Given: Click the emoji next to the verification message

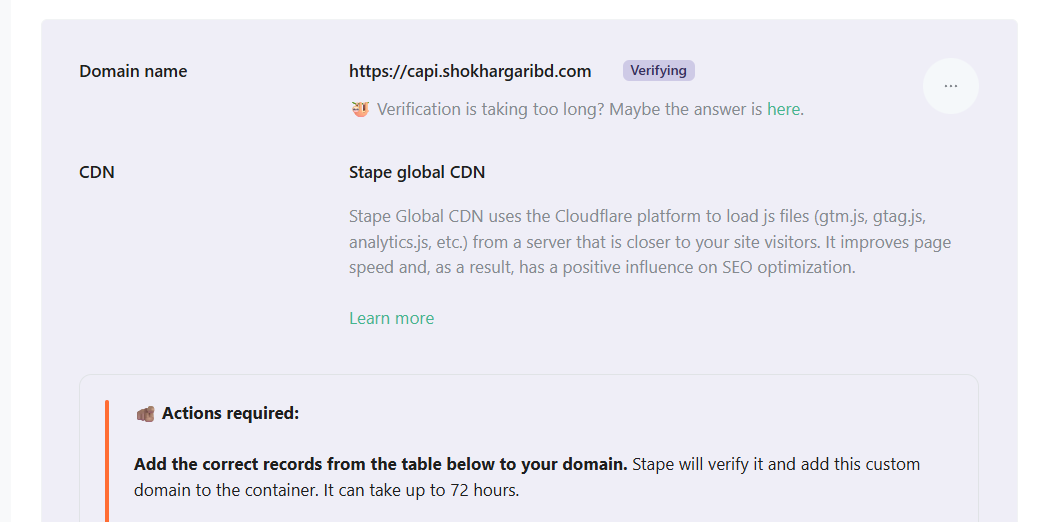Looking at the screenshot, I should [x=361, y=109].
